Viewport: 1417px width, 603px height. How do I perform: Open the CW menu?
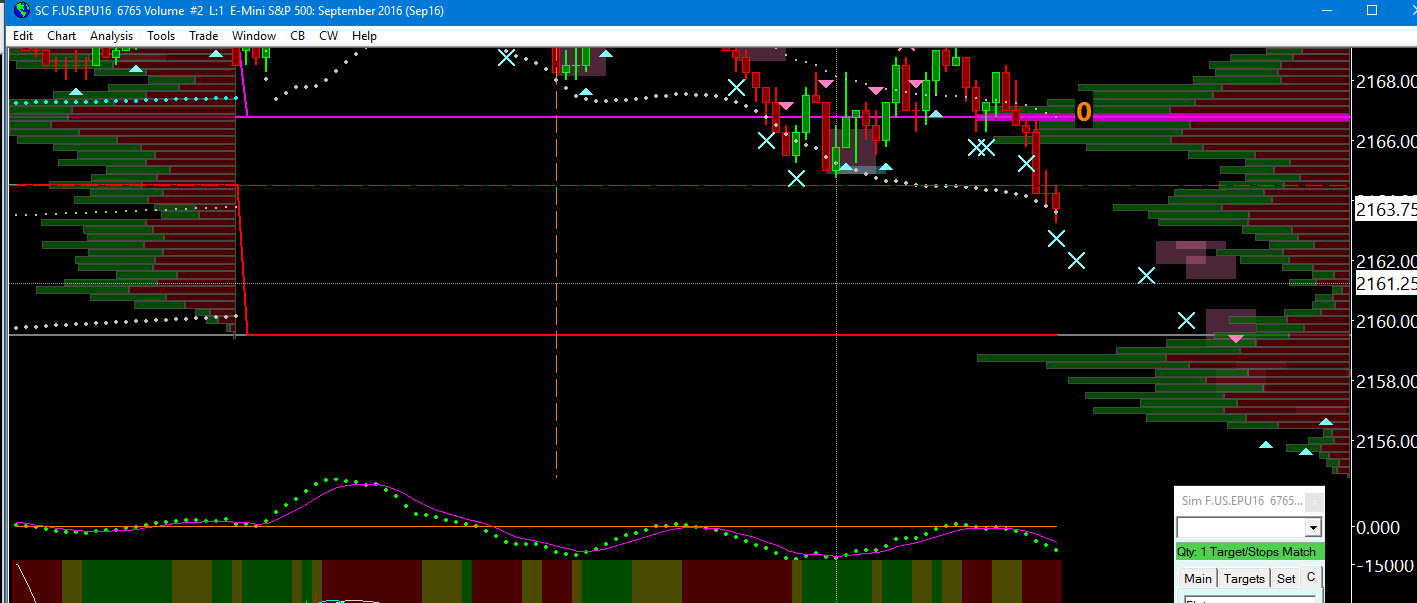pyautogui.click(x=328, y=35)
